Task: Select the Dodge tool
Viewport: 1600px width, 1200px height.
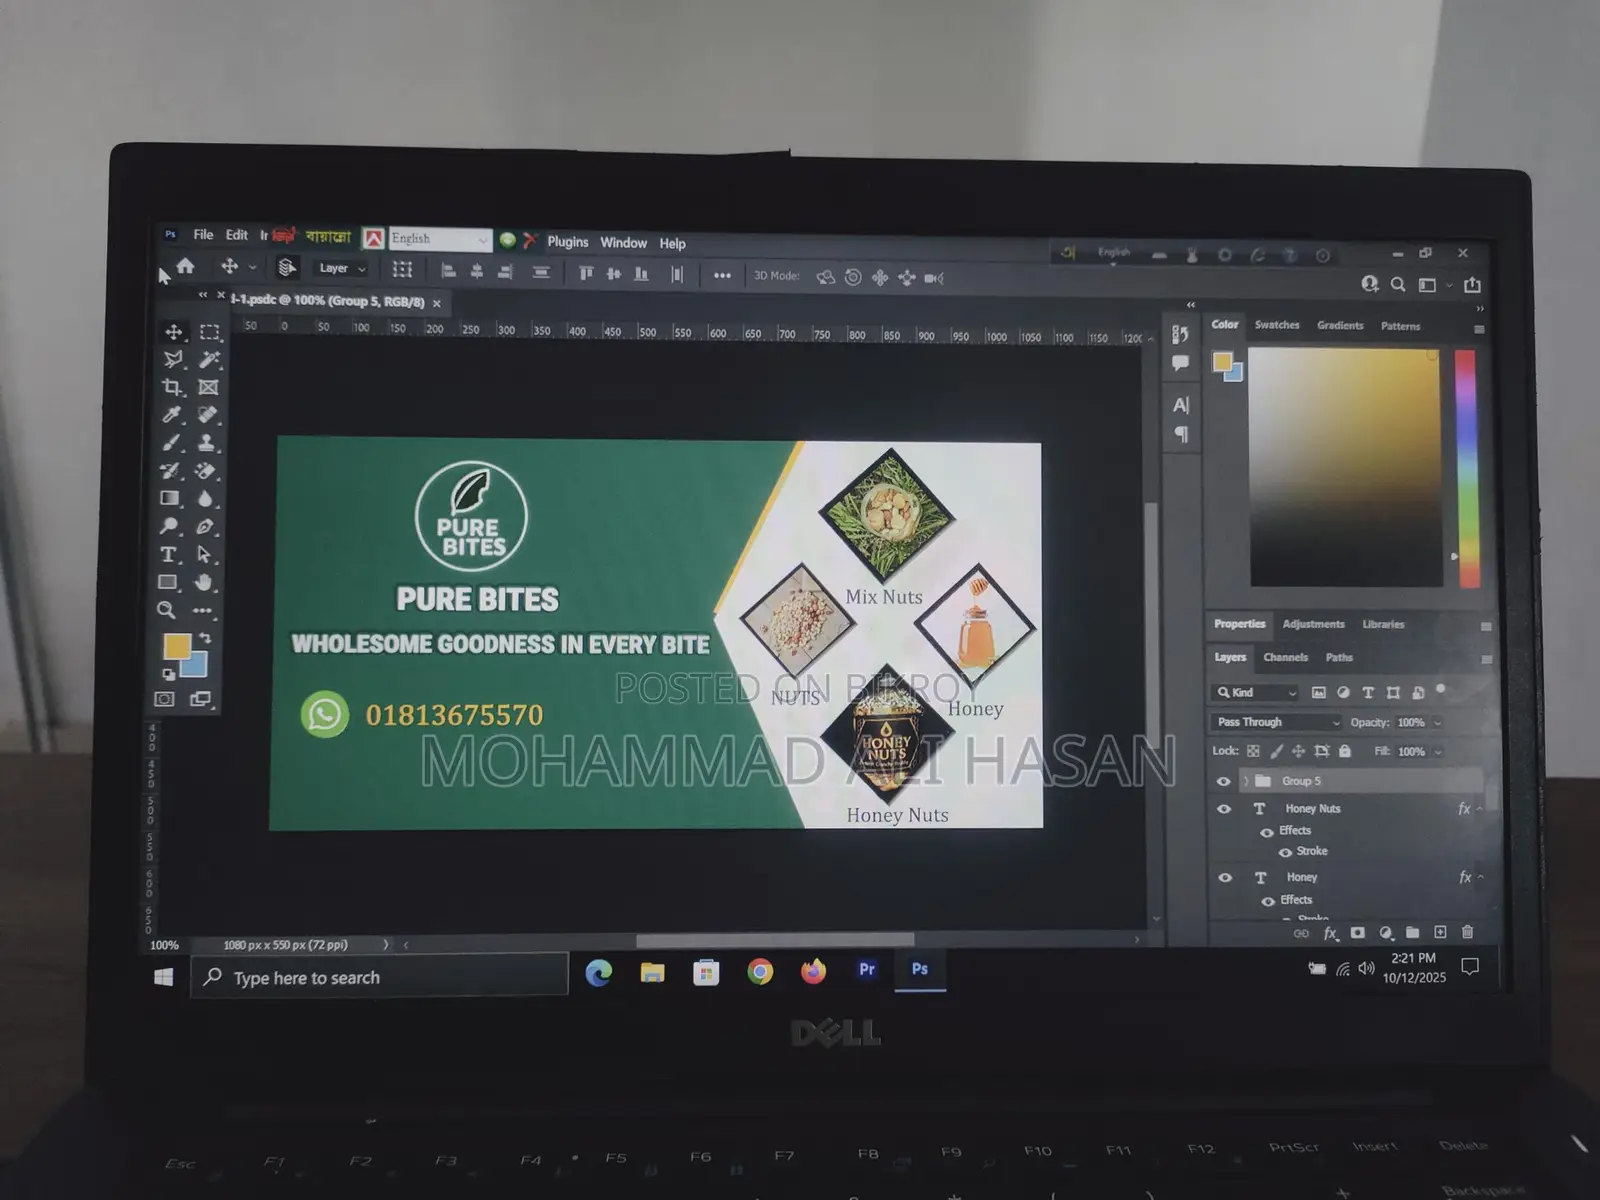Action: click(169, 526)
